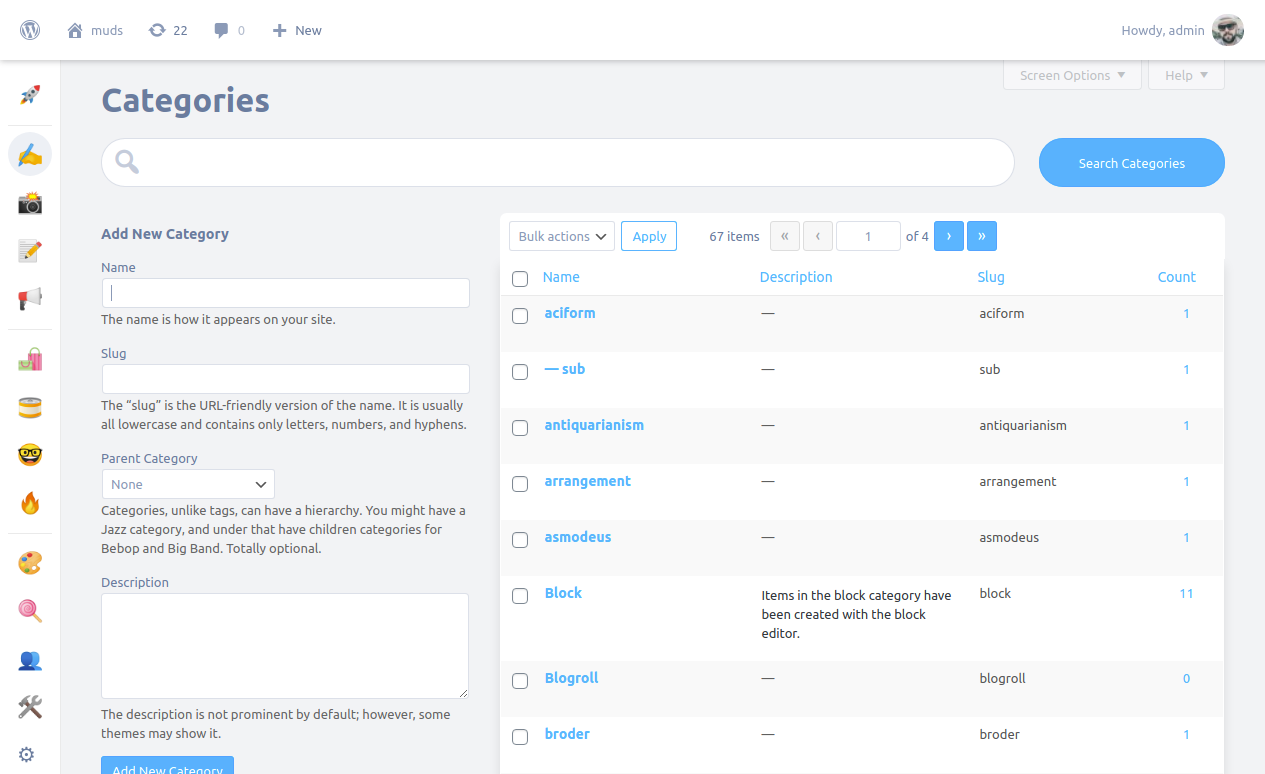Go to the next page of categories

[949, 236]
